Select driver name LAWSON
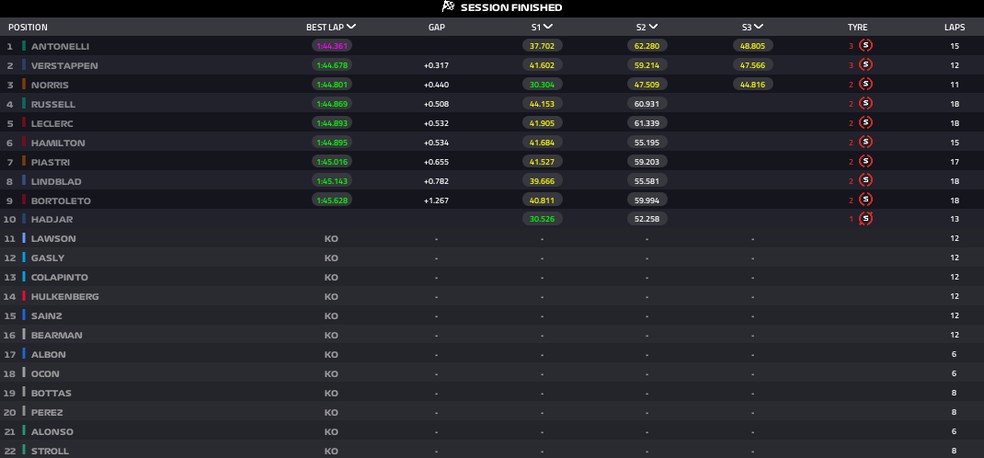This screenshot has width=984, height=458. [x=53, y=238]
